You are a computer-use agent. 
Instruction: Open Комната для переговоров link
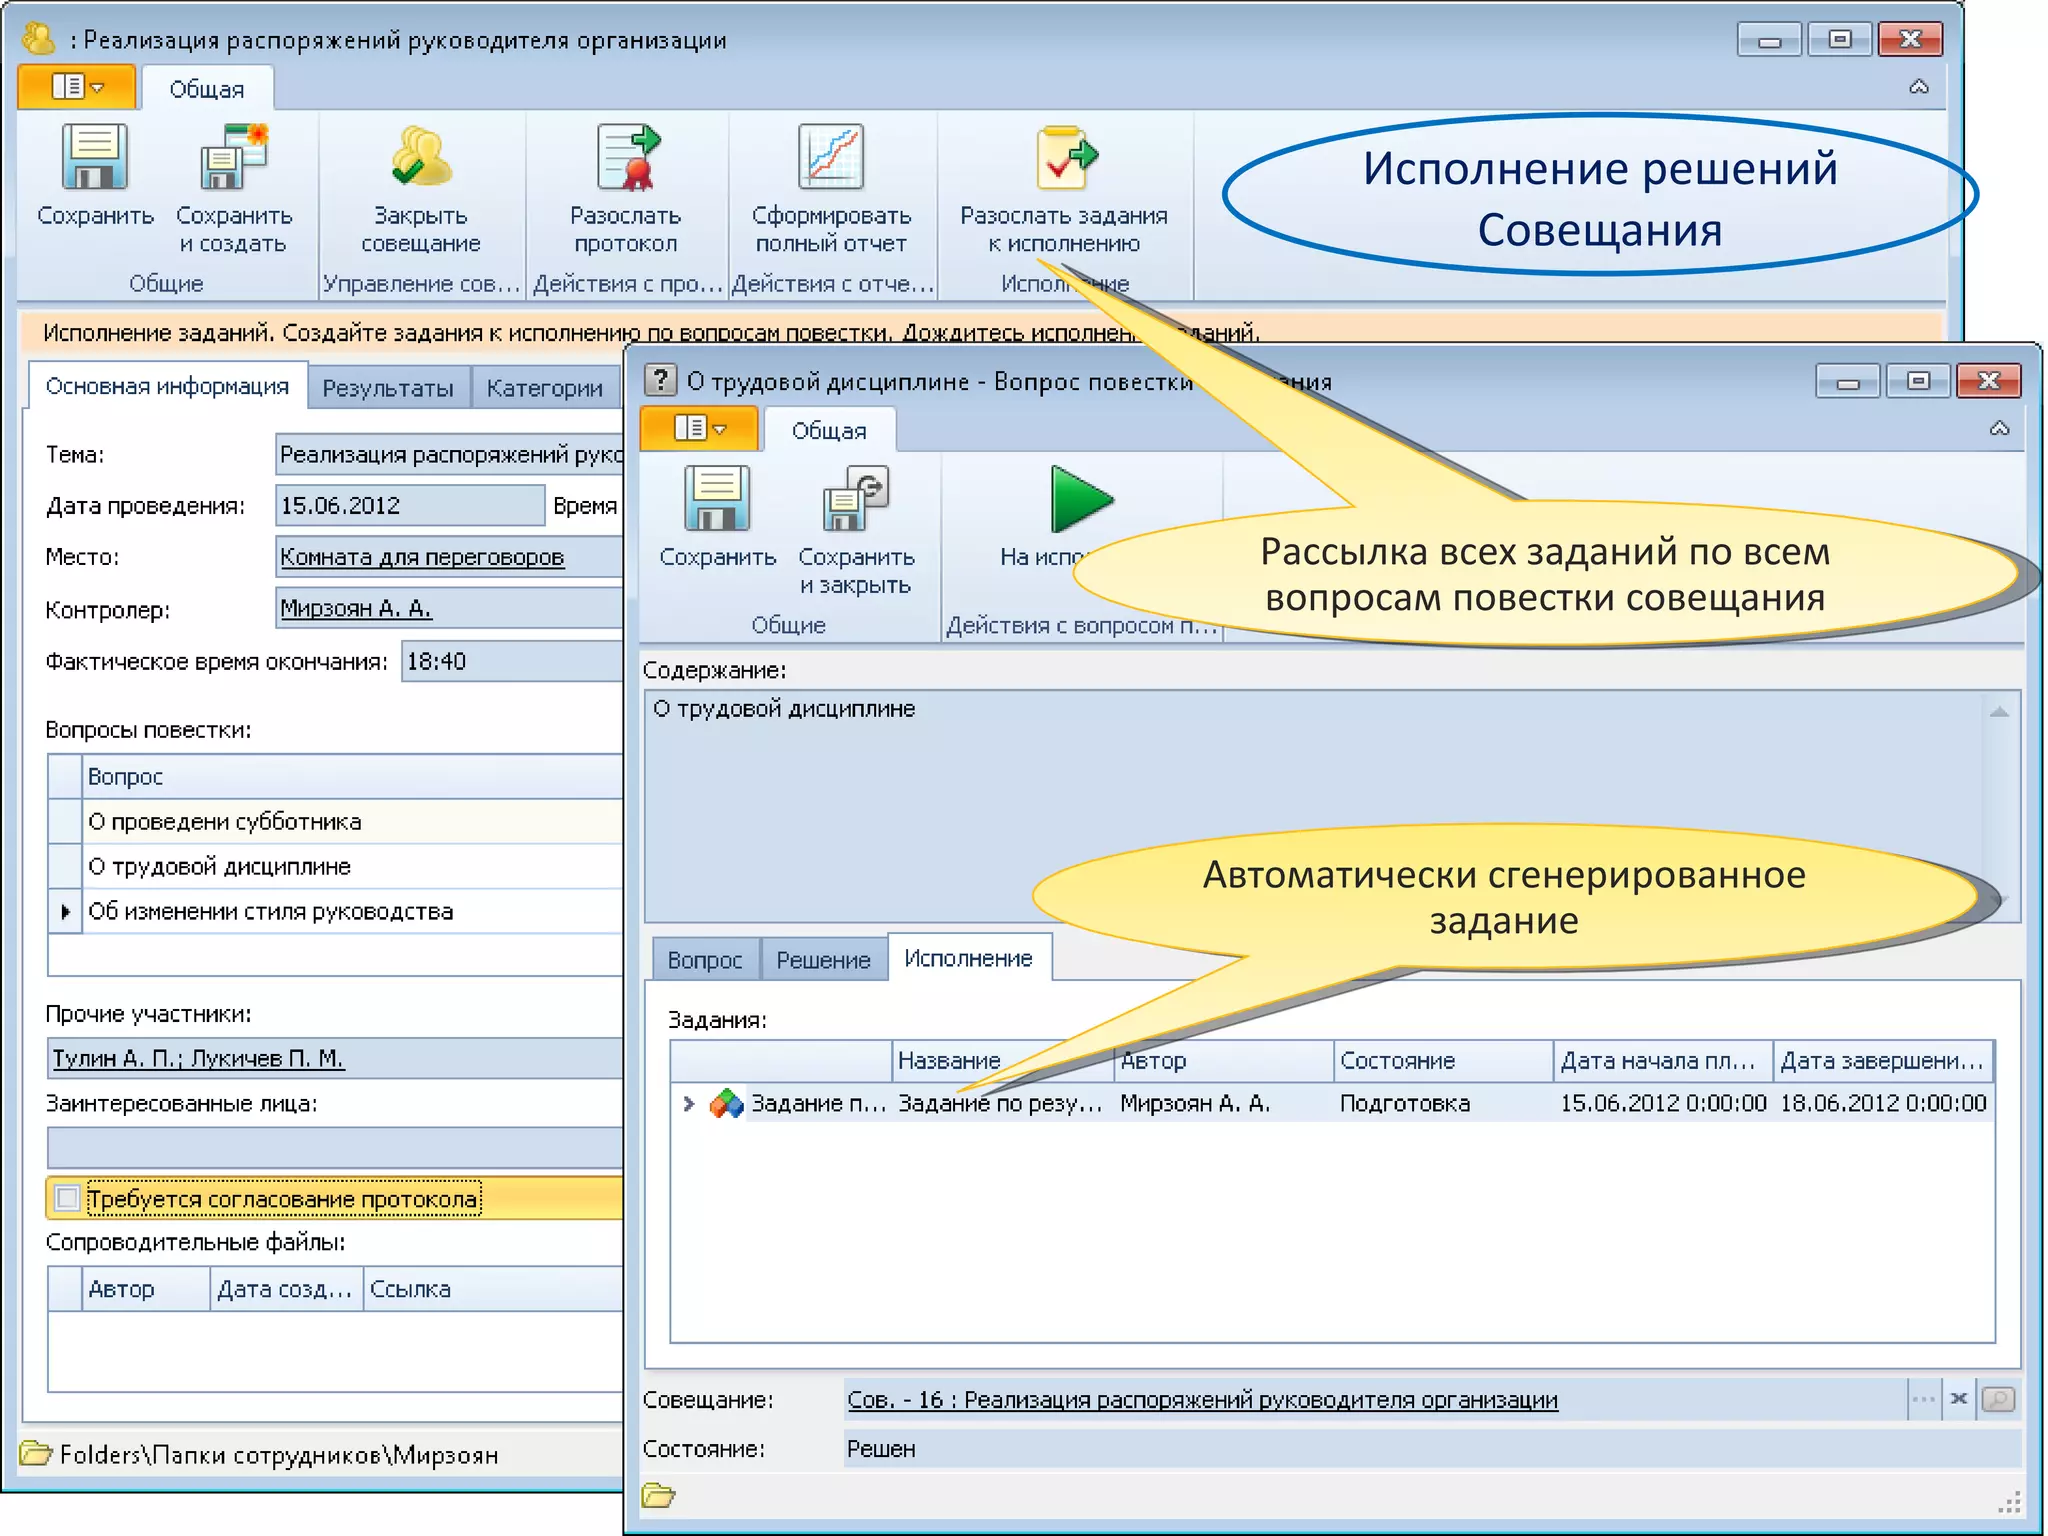(422, 557)
